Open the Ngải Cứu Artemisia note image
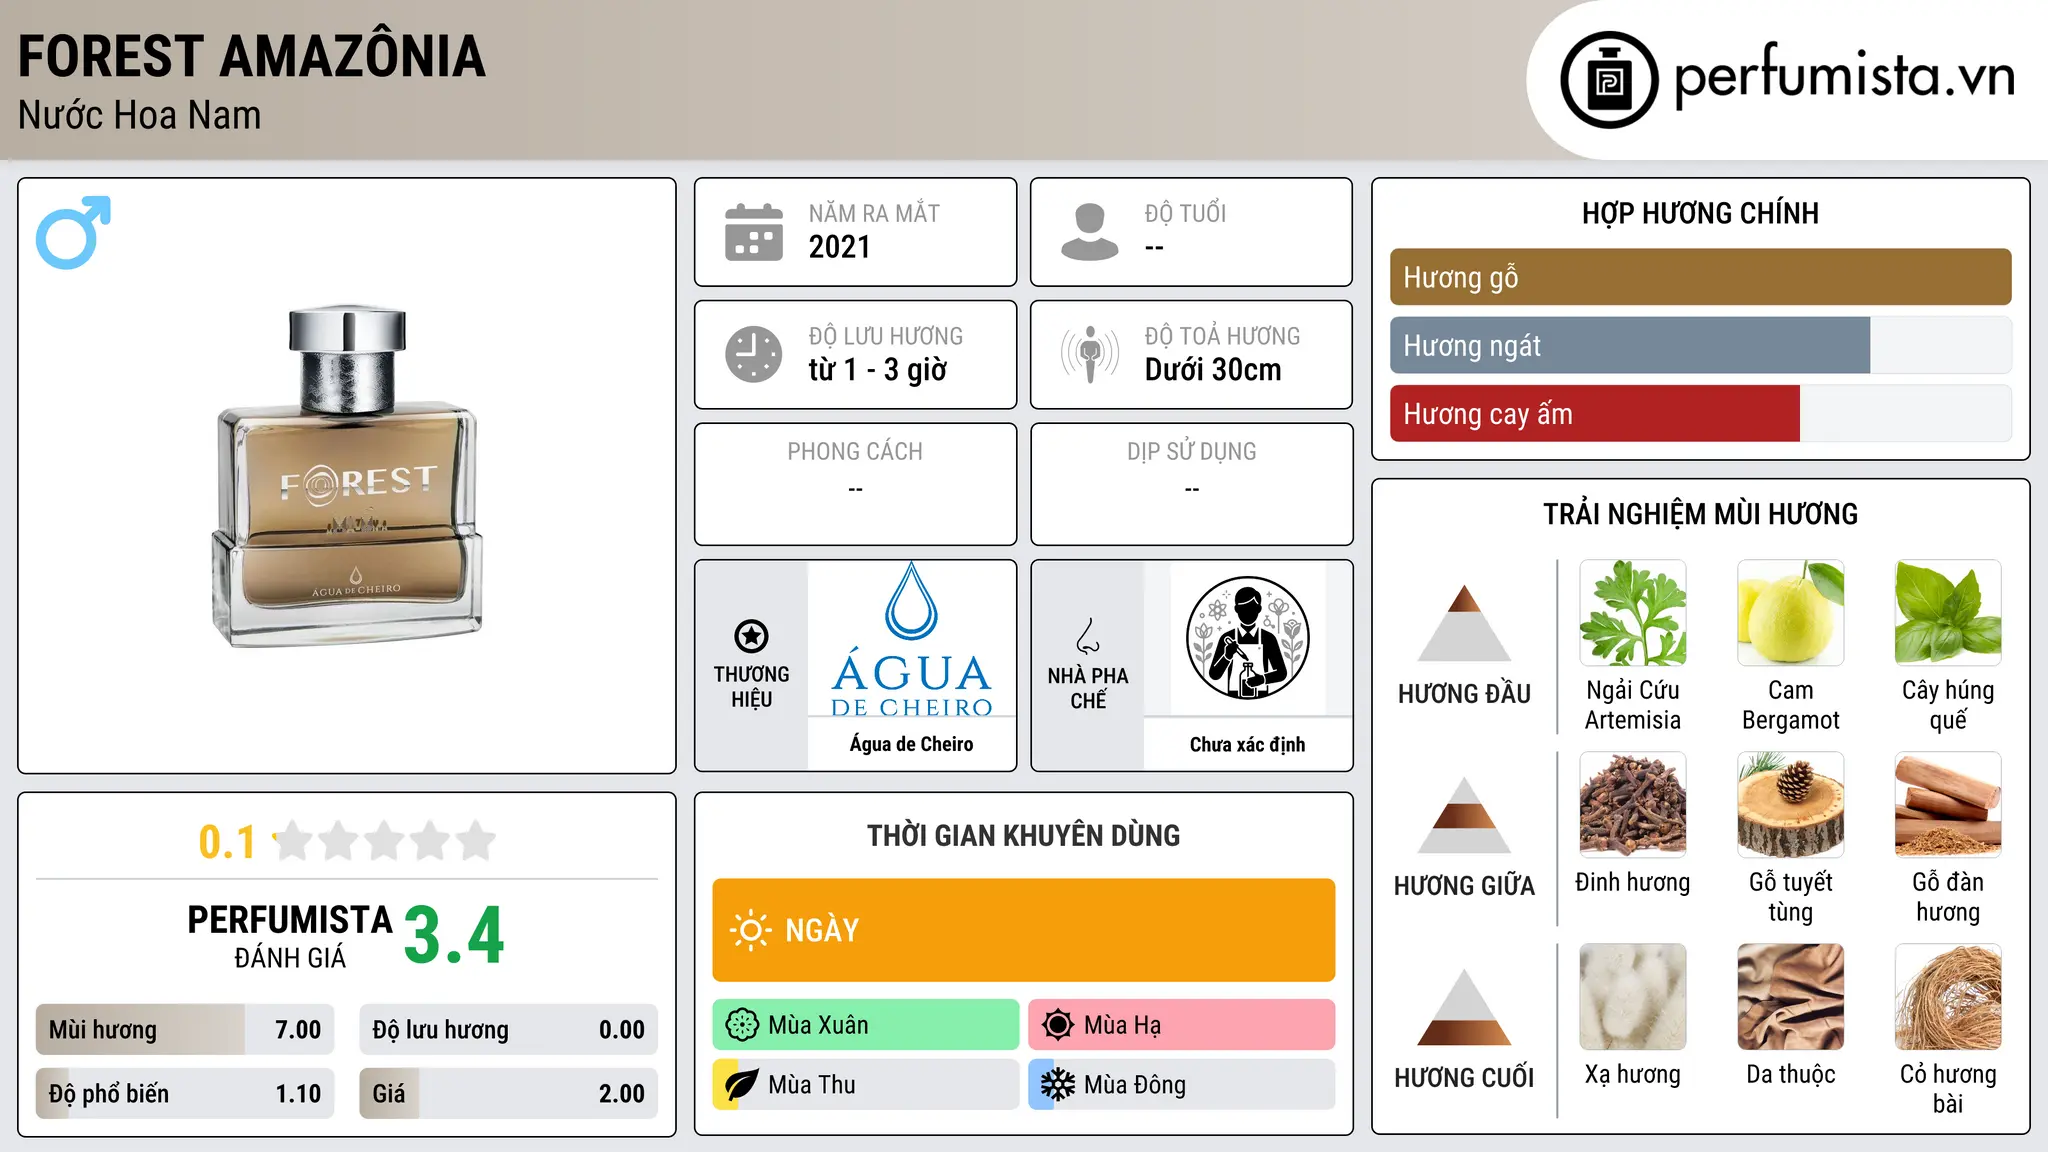 pos(1633,613)
